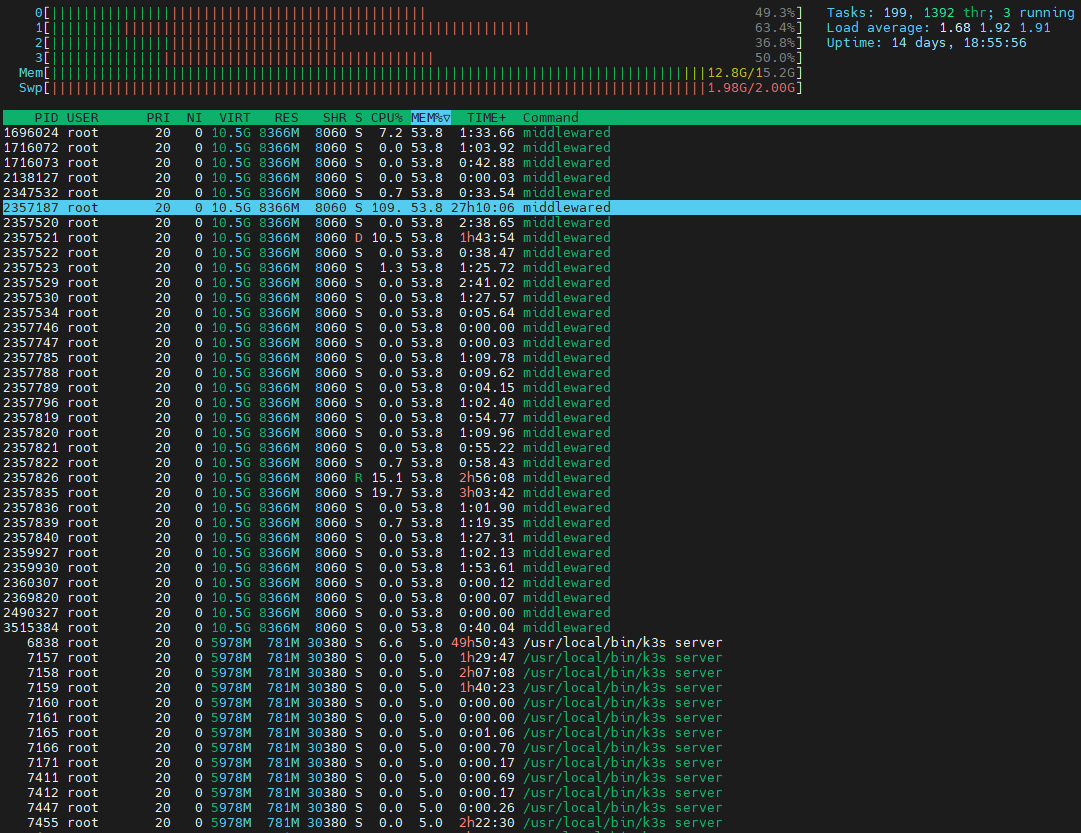Viewport: 1081px width, 833px height.
Task: Select process row with PID 2138127
Action: coord(540,178)
